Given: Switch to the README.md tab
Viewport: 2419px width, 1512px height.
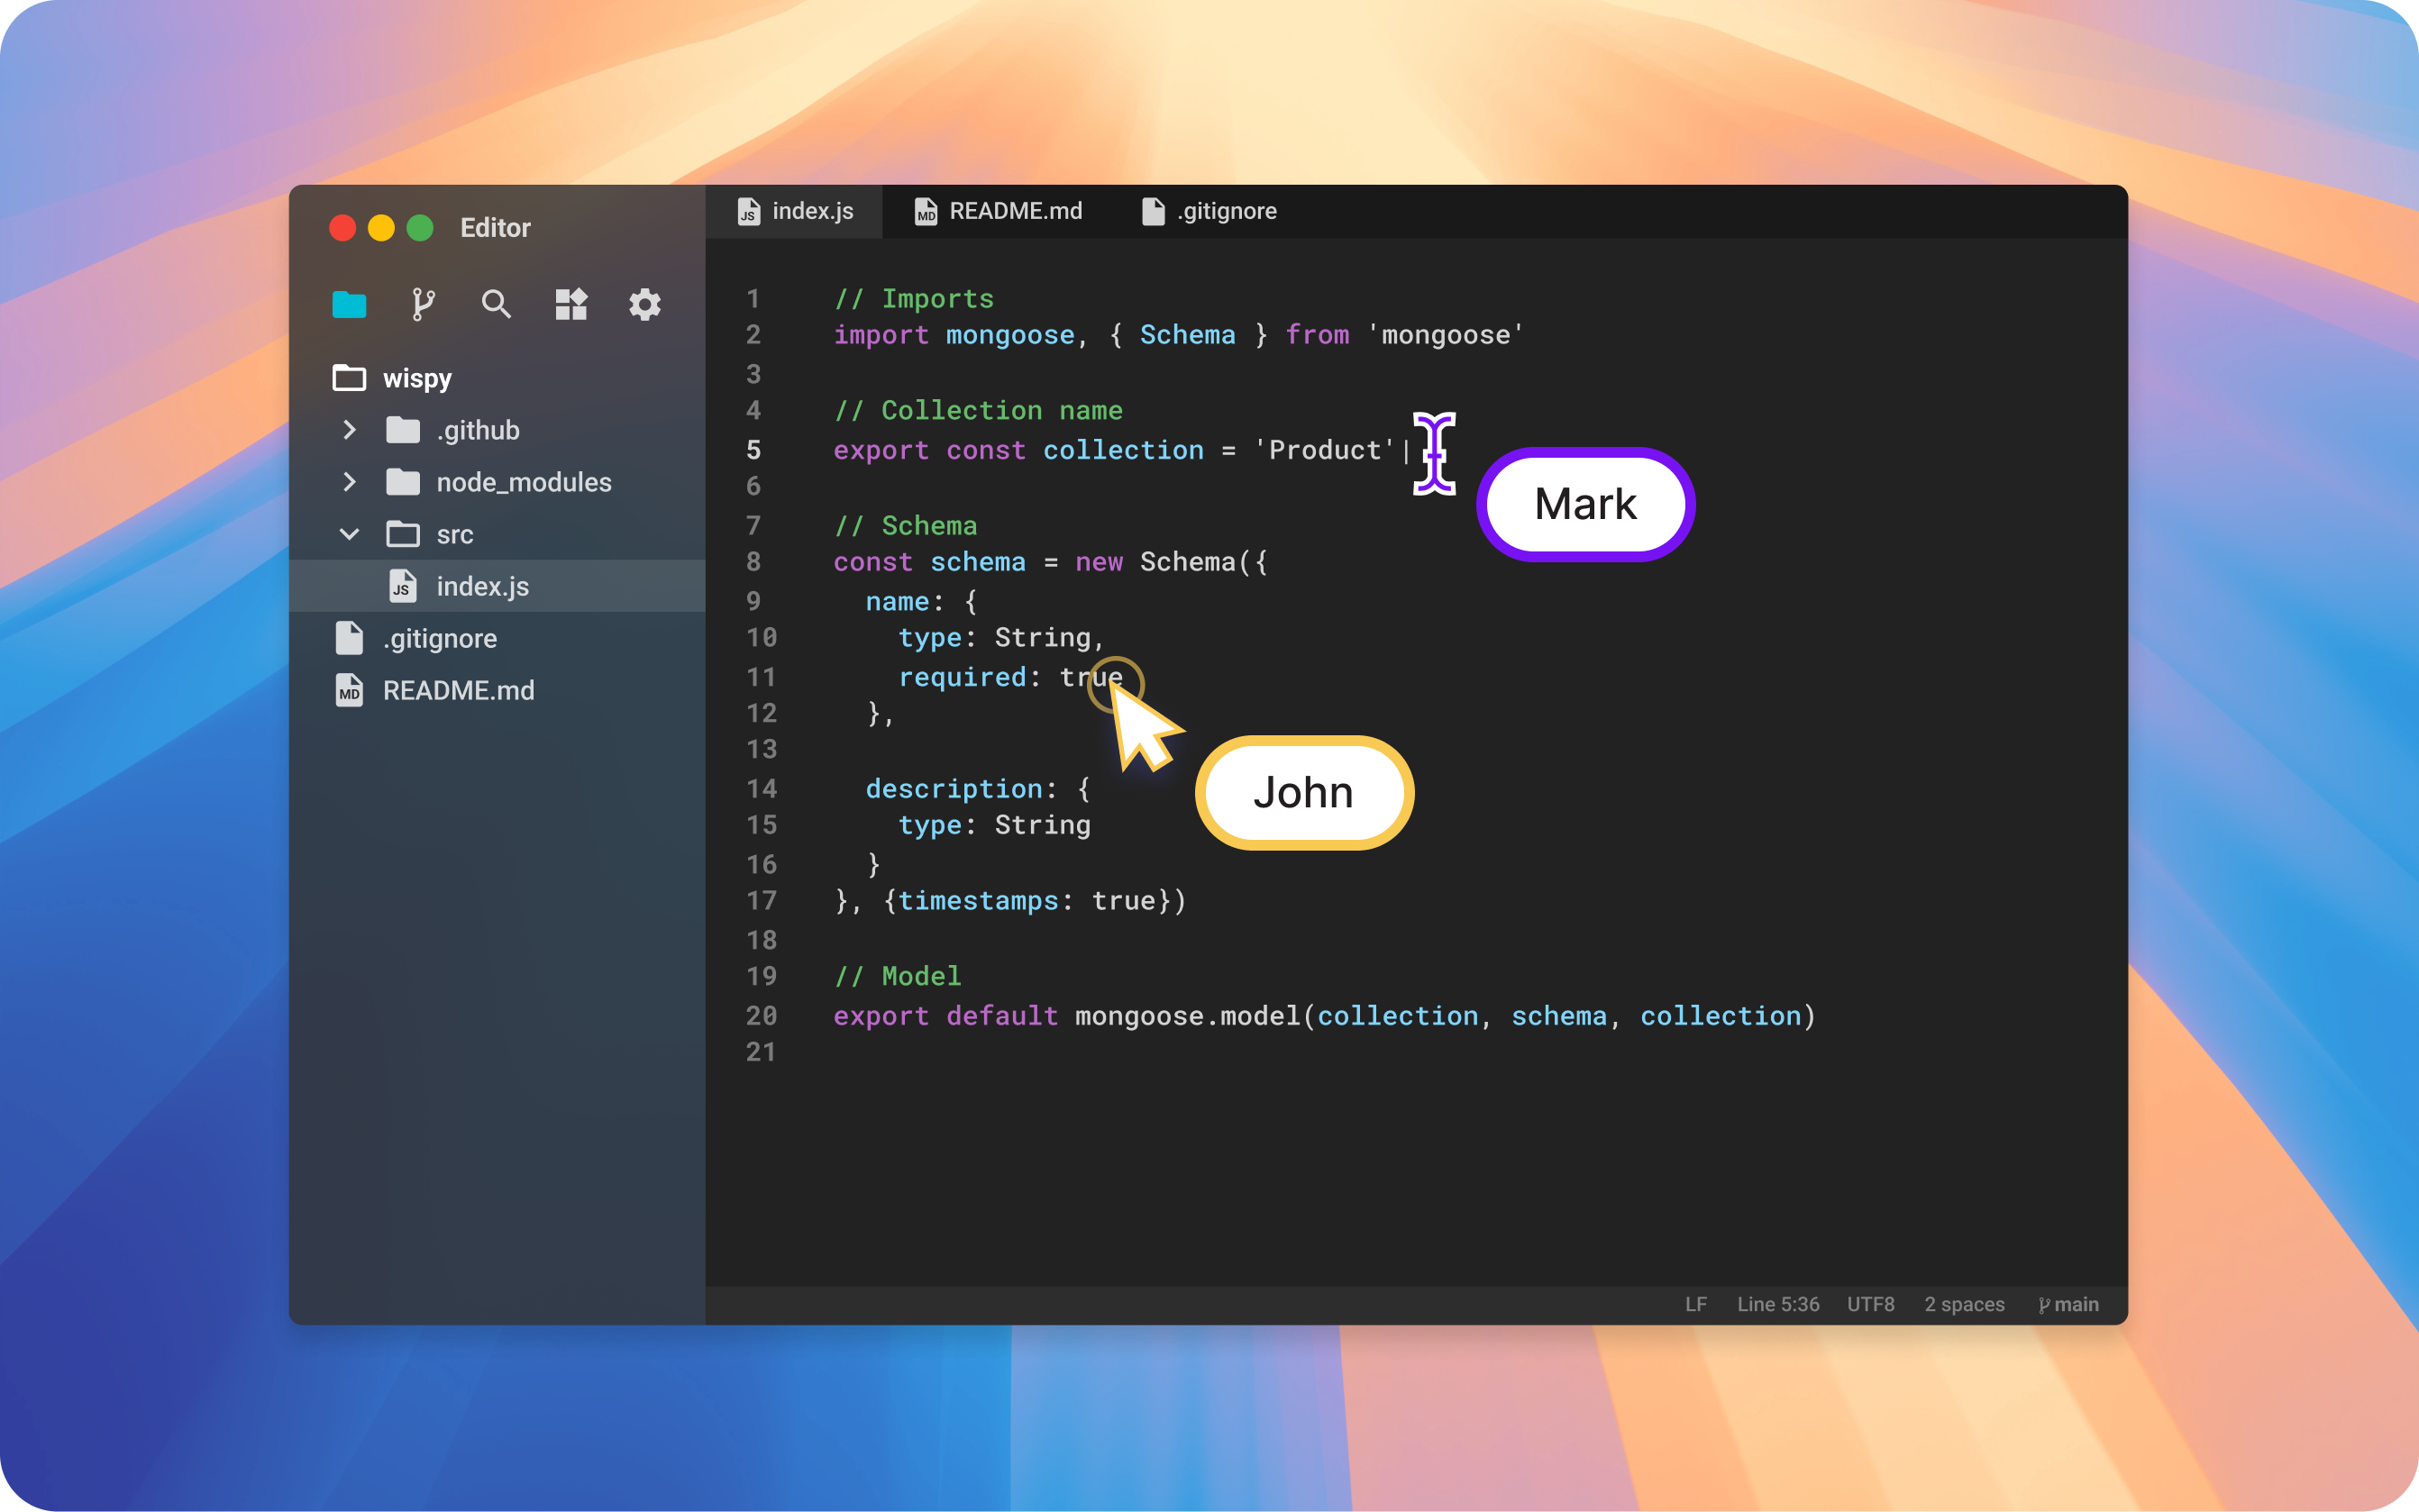Looking at the screenshot, I should tap(998, 211).
